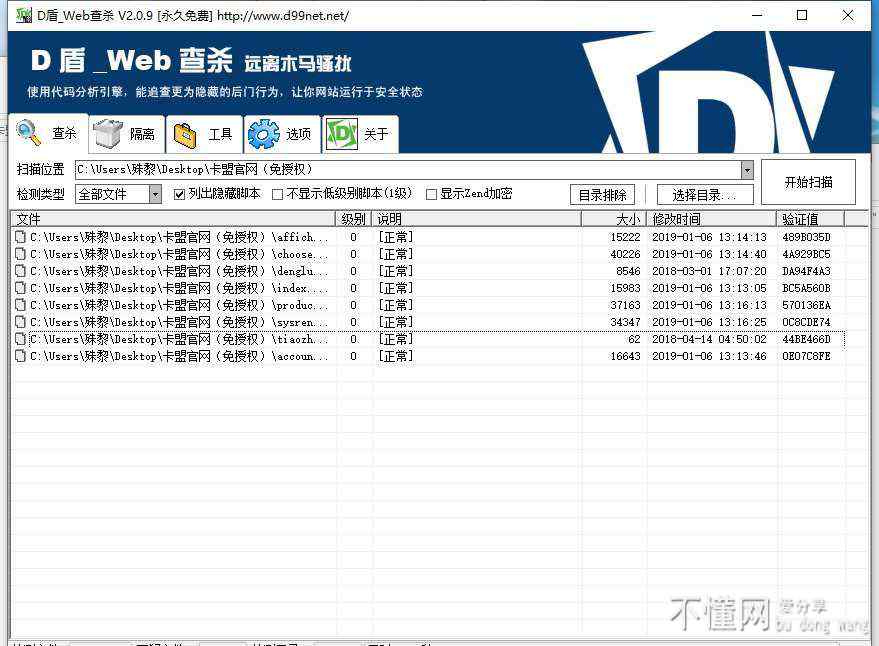Click modified time 2019-01-06 13:16:25
This screenshot has width=879, height=646.
pos(709,322)
